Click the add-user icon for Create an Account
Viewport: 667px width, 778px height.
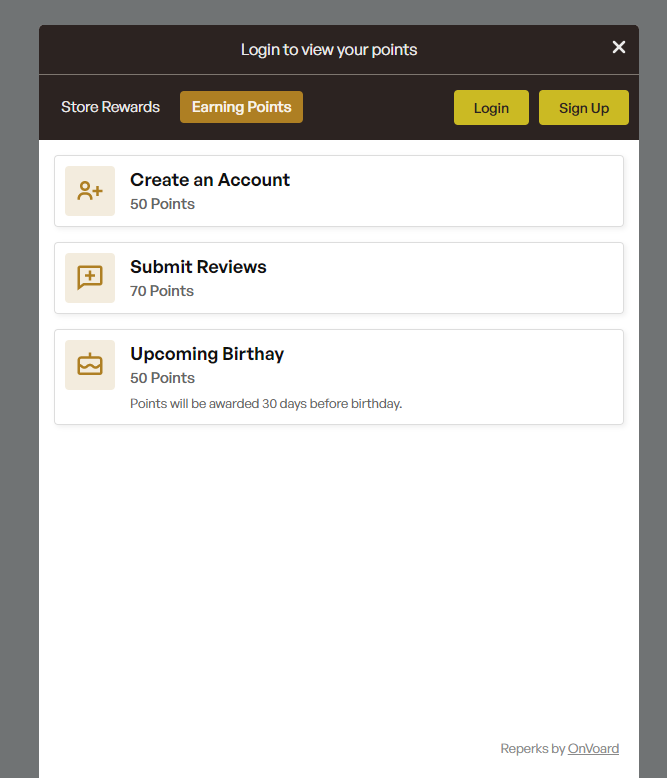click(90, 191)
